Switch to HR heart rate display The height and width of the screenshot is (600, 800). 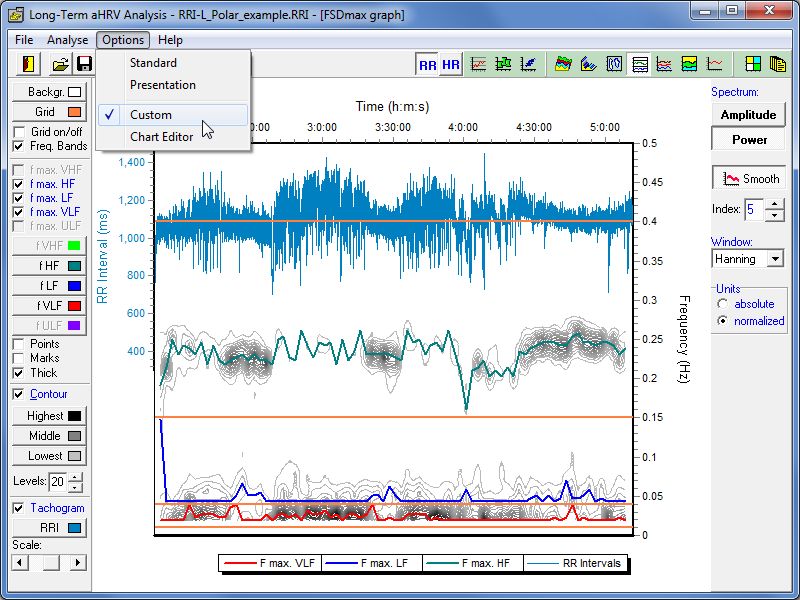point(451,65)
